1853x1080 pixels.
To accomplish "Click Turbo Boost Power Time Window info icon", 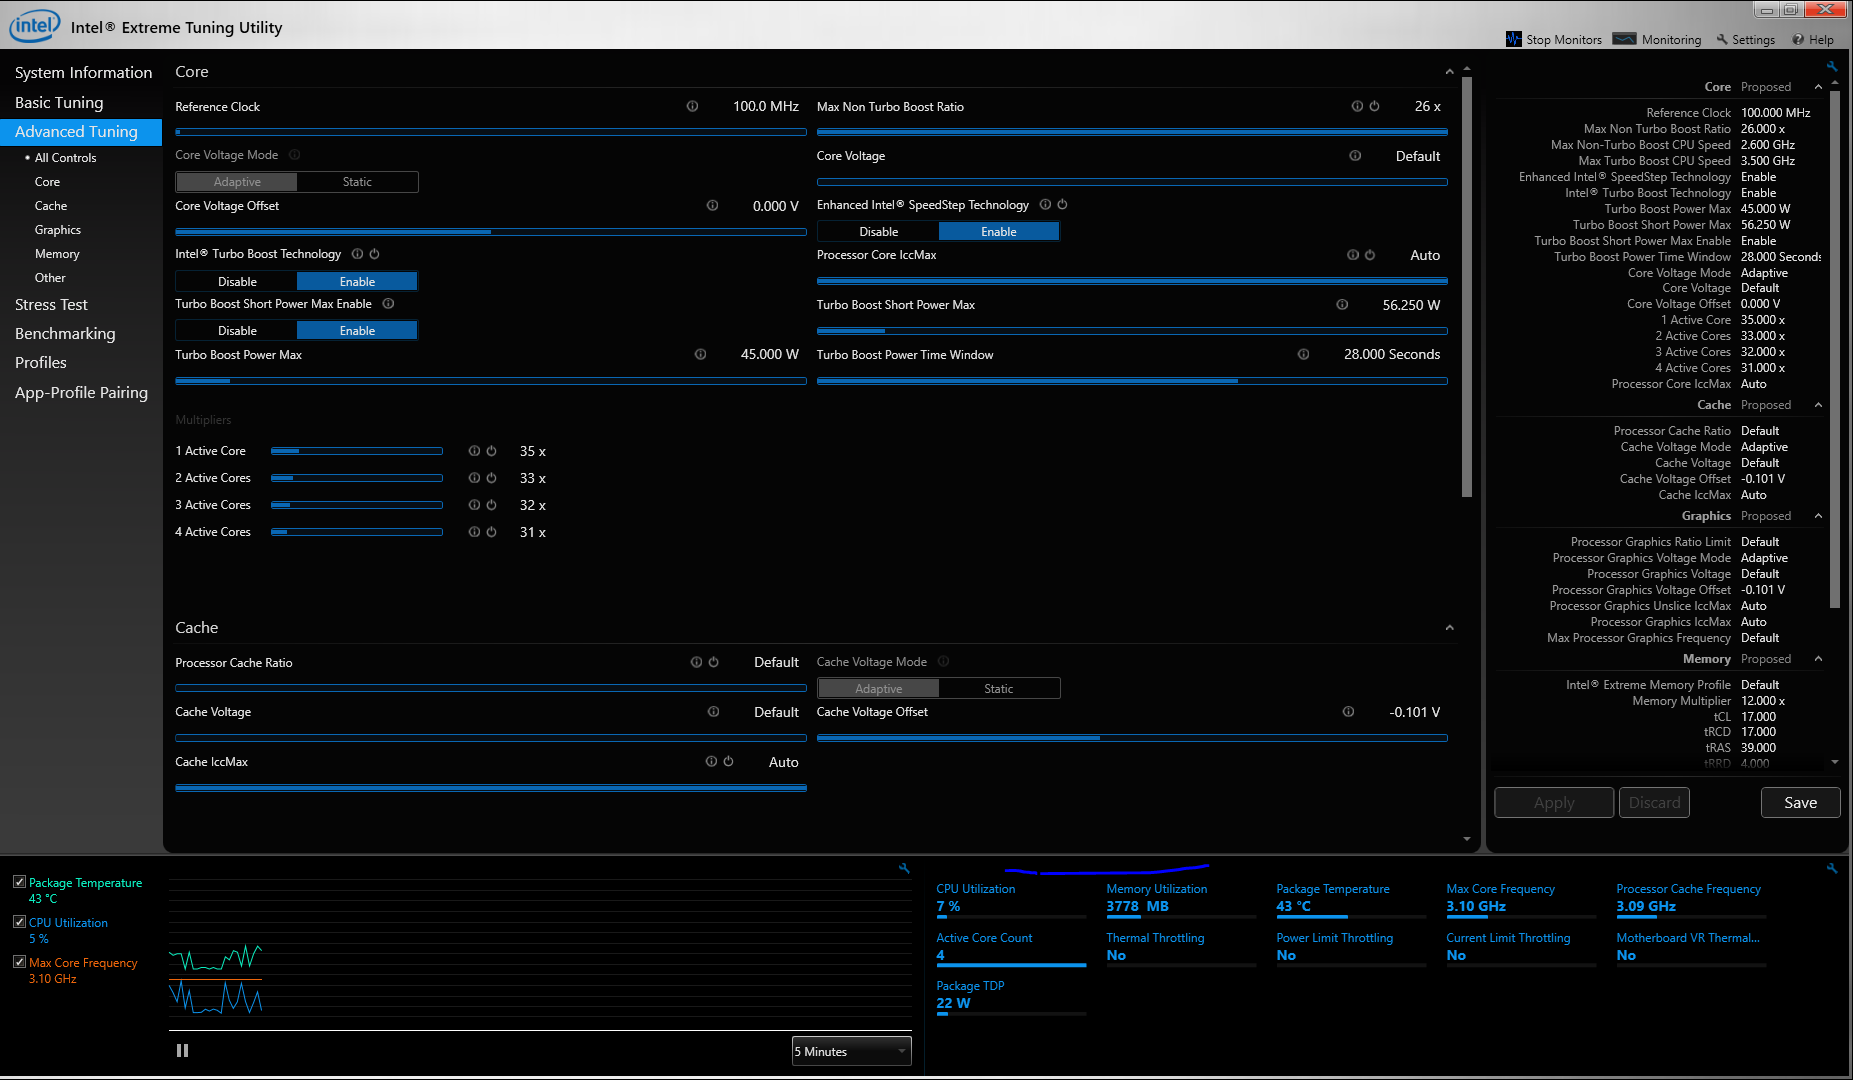I will pos(1303,354).
